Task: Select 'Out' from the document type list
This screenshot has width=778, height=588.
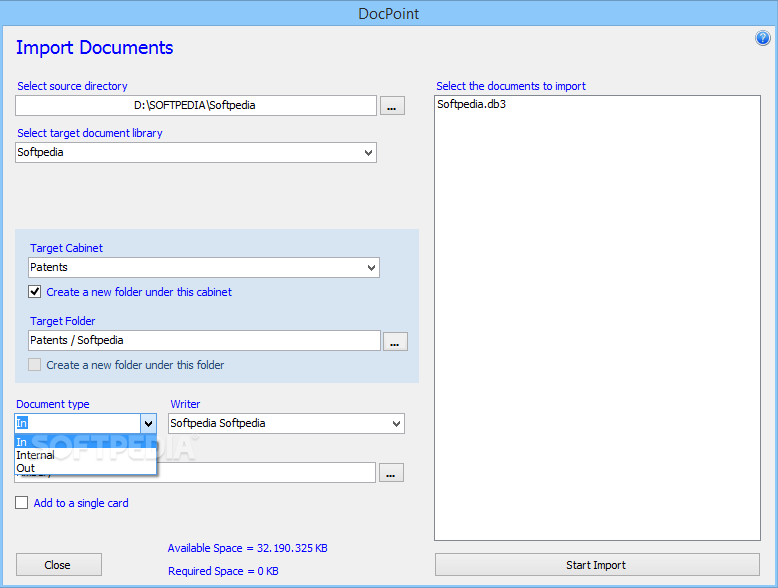Action: (x=85, y=468)
